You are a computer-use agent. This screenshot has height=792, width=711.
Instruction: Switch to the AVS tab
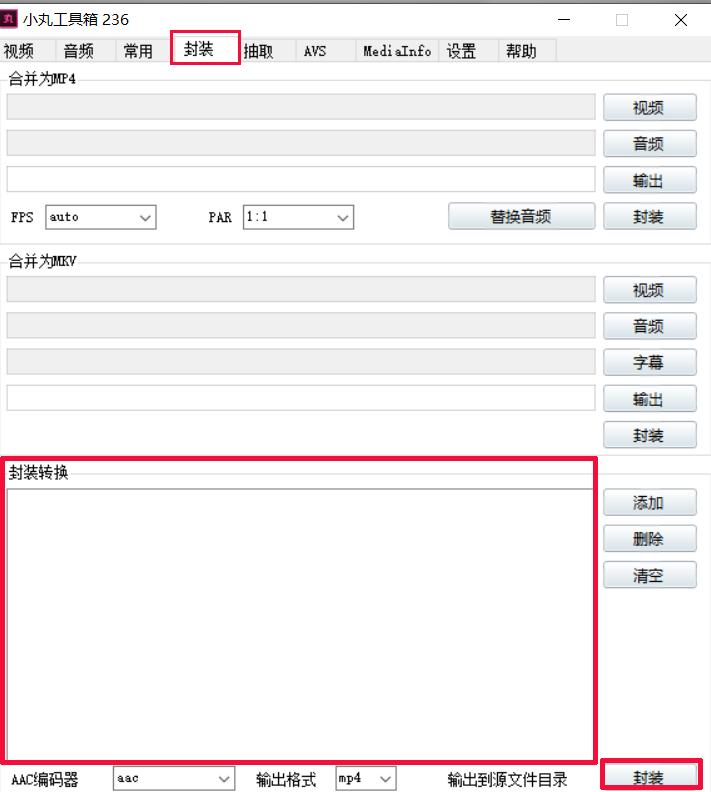pyautogui.click(x=325, y=51)
